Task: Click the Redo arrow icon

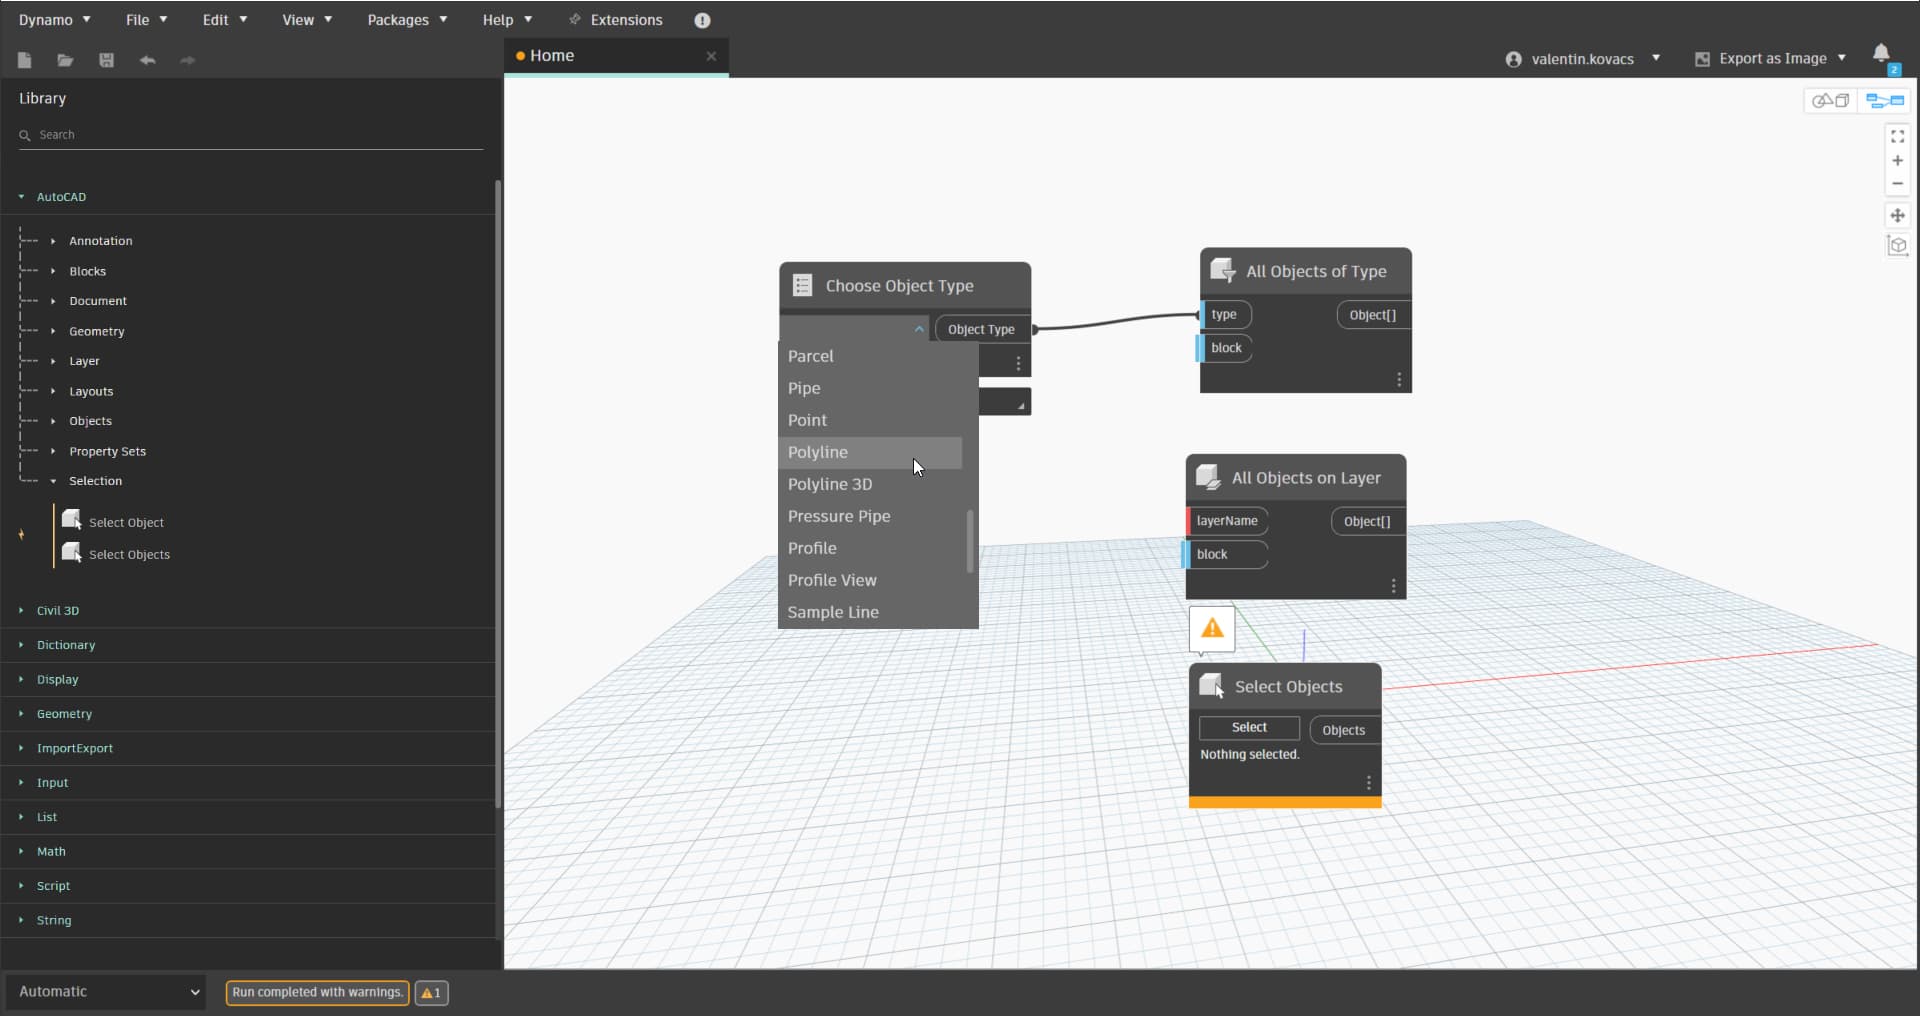Action: click(187, 60)
